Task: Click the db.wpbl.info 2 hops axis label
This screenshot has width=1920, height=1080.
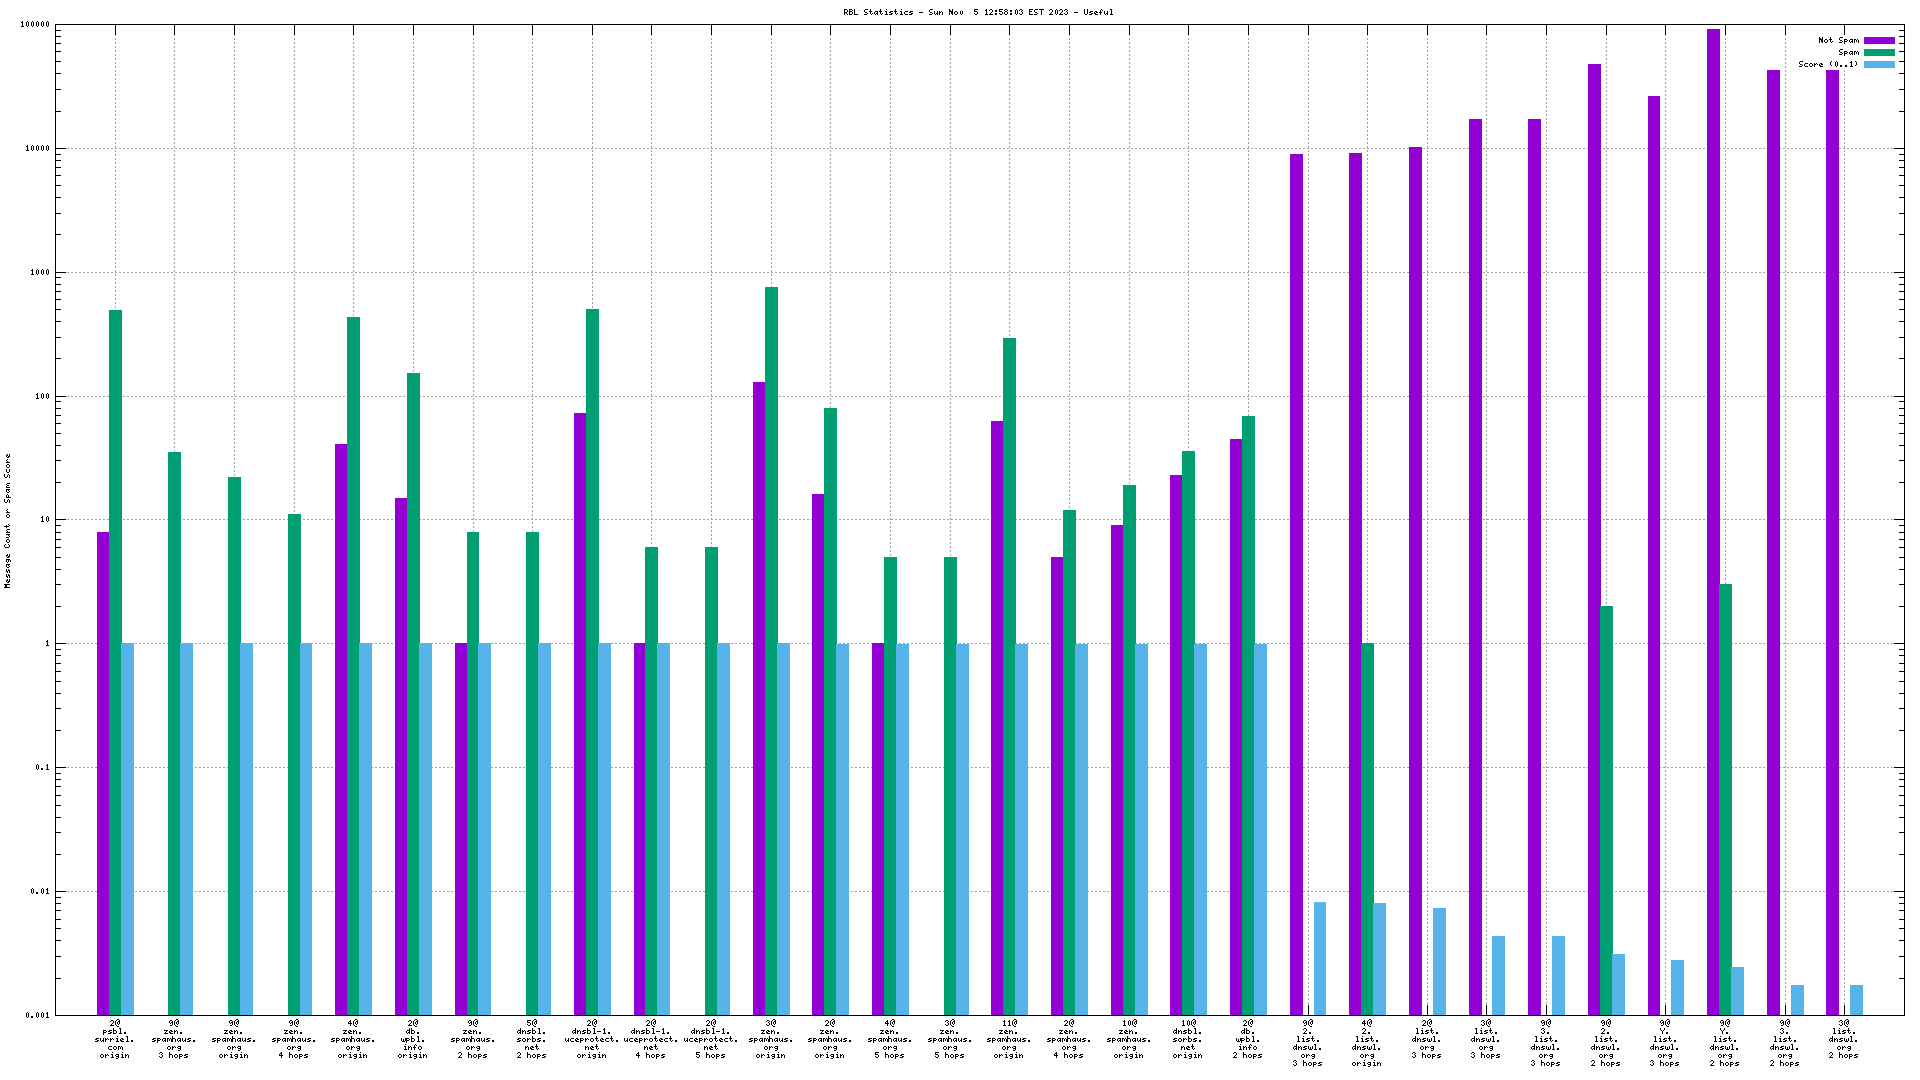Action: [1247, 1039]
